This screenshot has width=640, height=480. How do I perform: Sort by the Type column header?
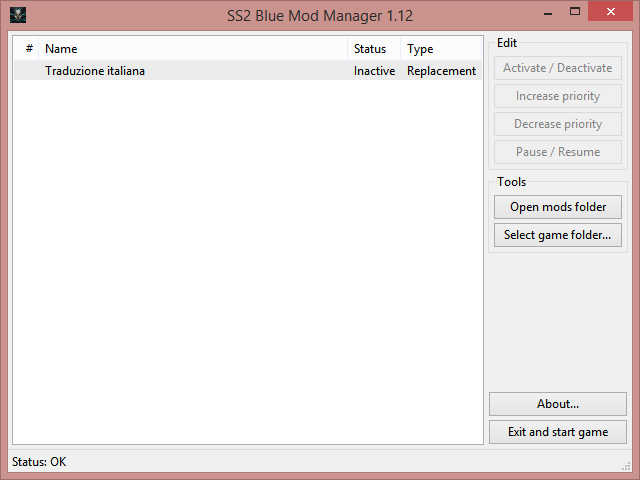(441, 49)
